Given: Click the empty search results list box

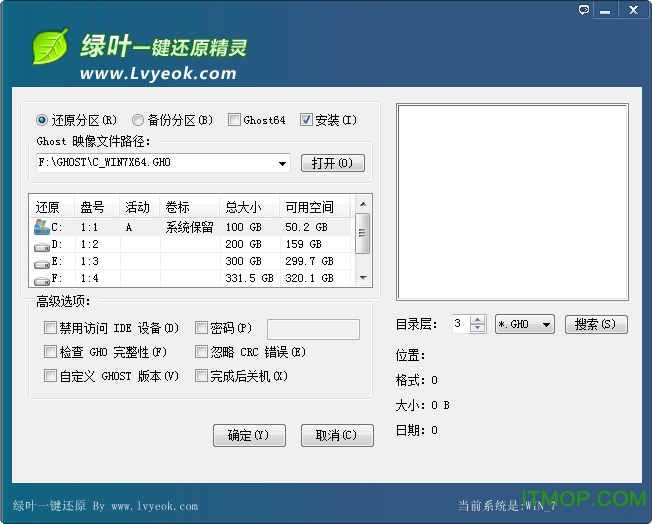Looking at the screenshot, I should pyautogui.click(x=512, y=202).
